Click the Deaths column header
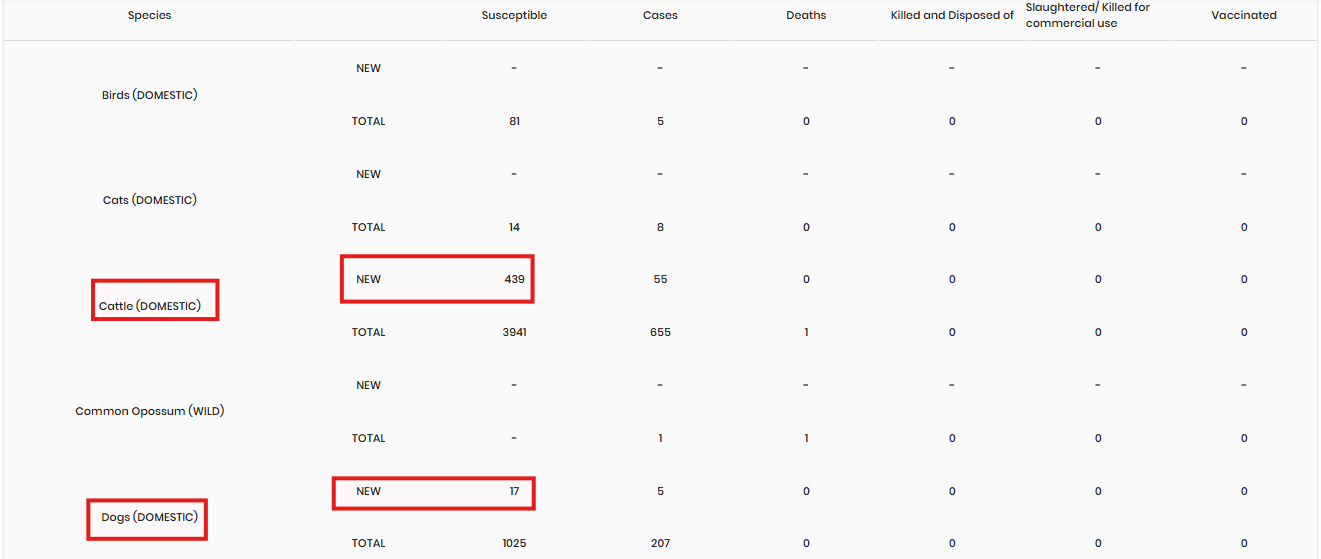This screenshot has width=1321, height=559. [x=806, y=15]
